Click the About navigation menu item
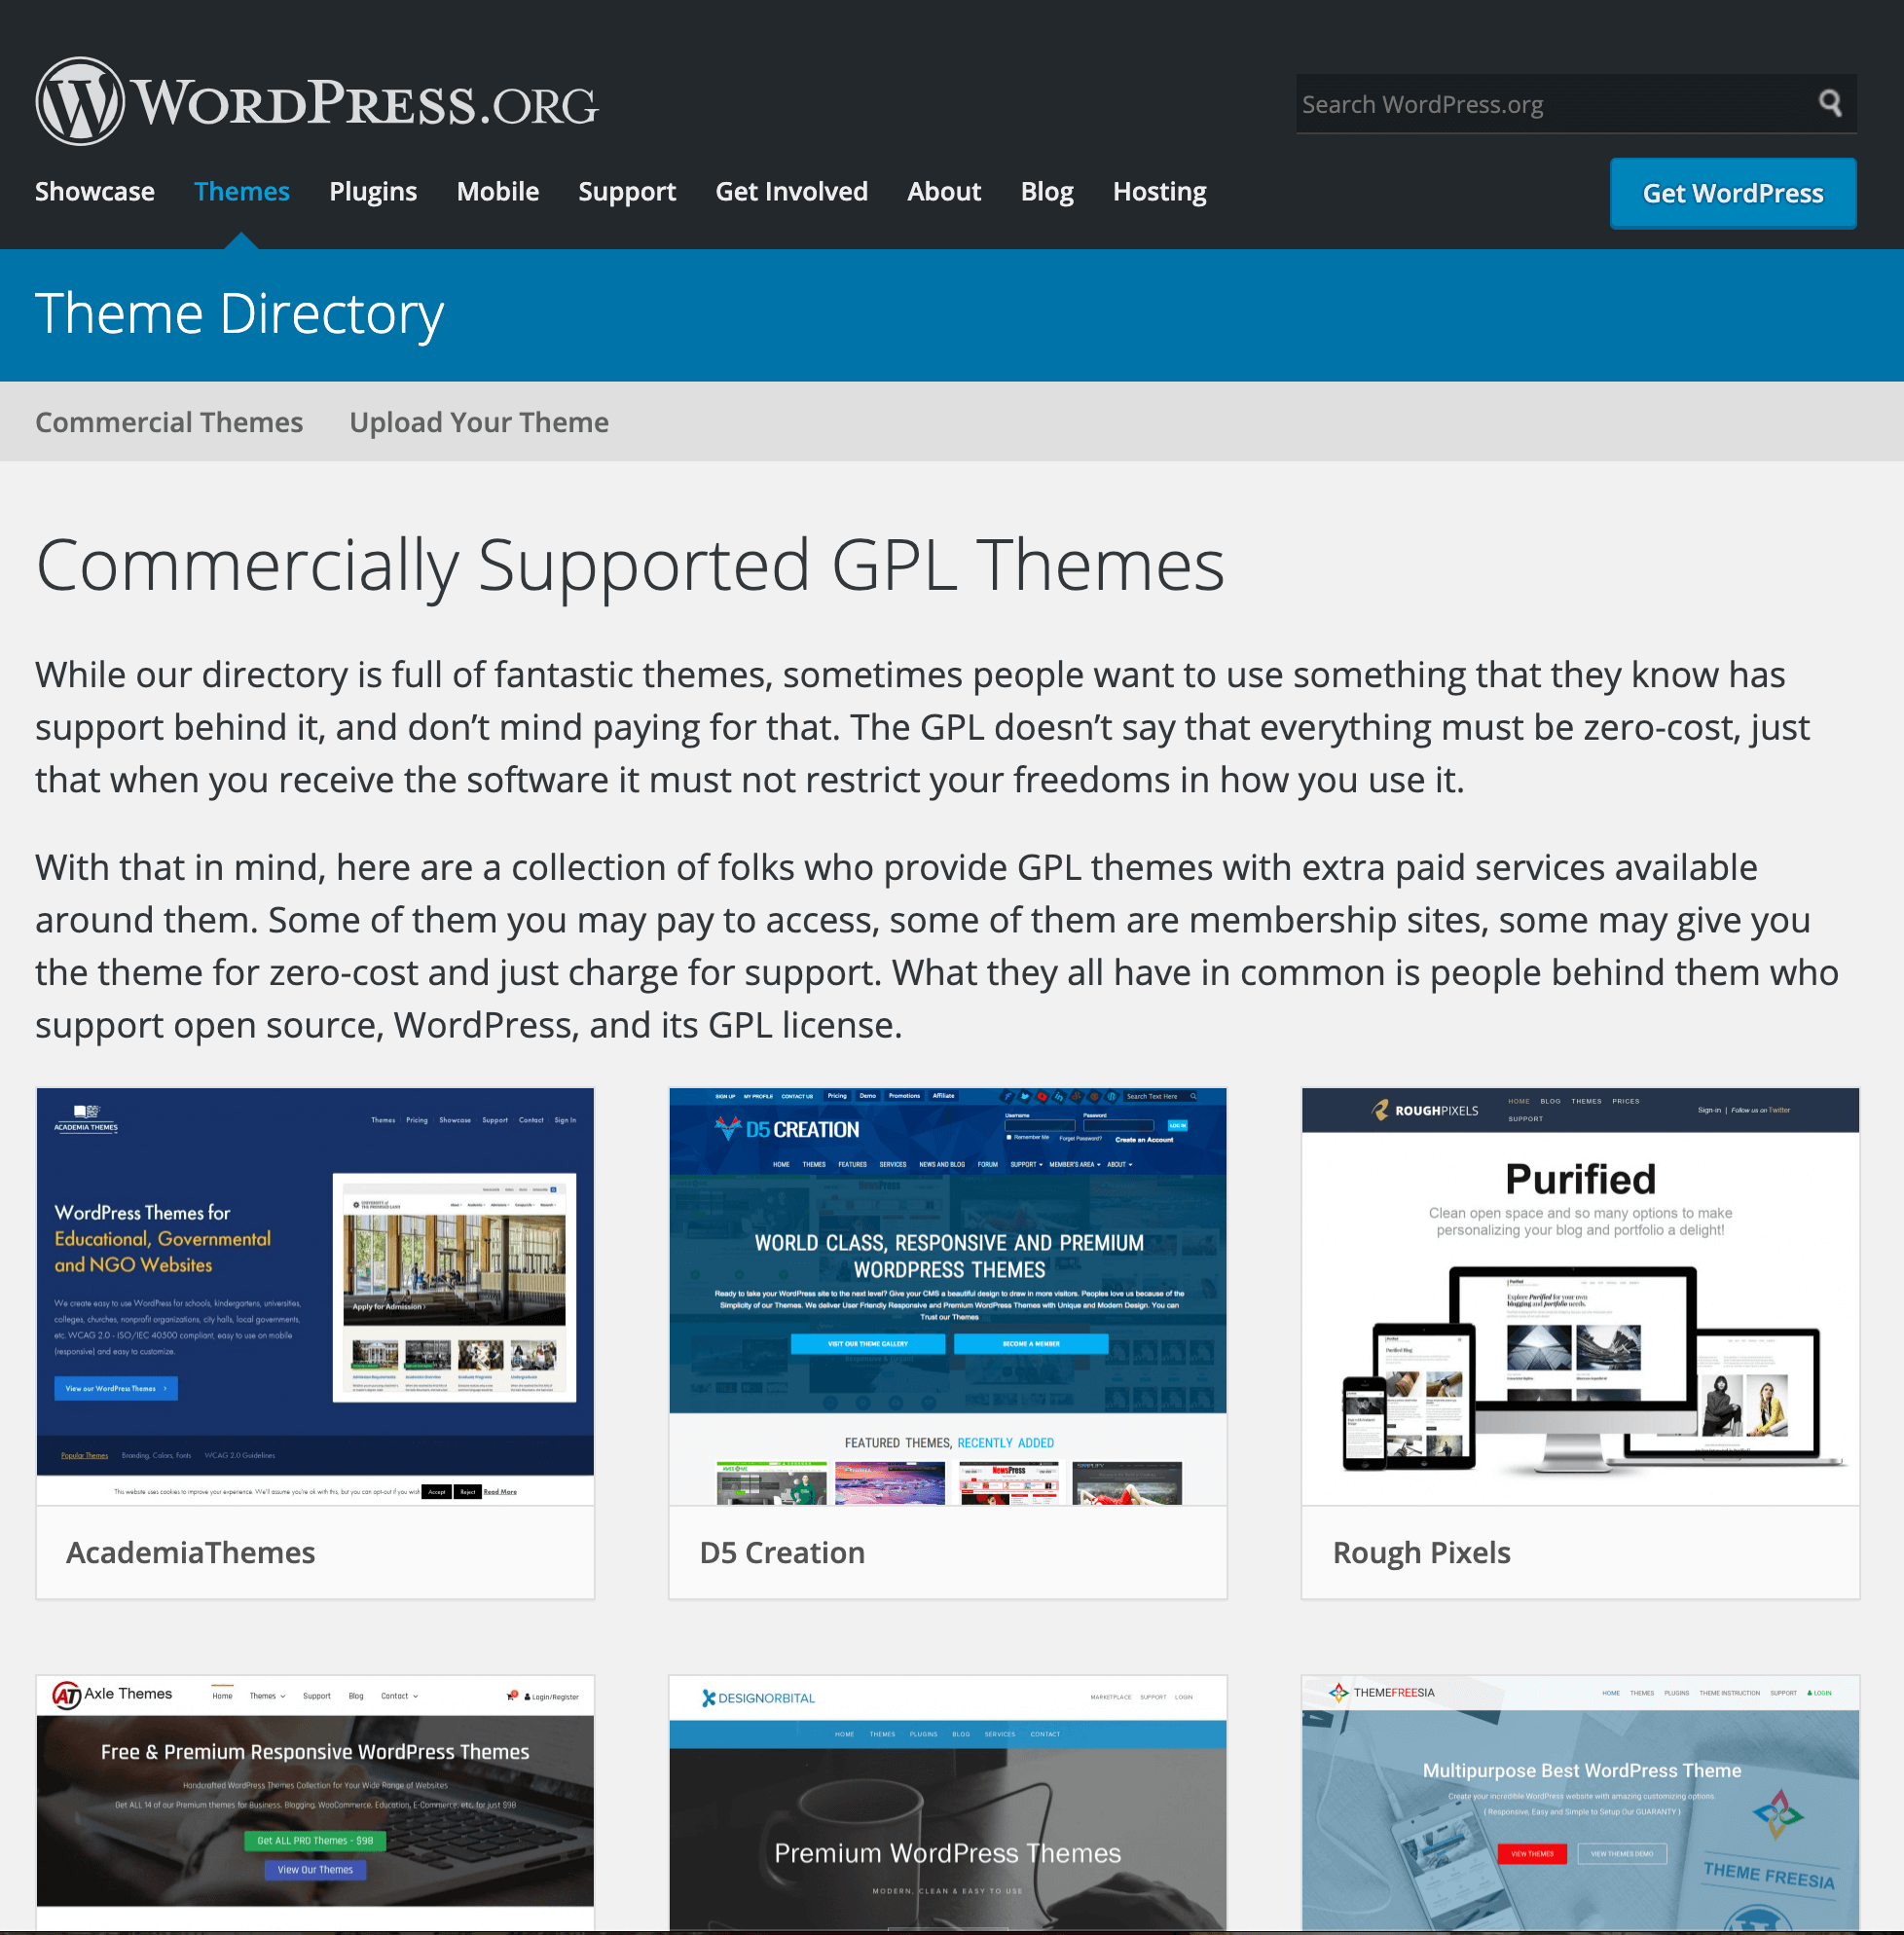The height and width of the screenshot is (1935, 1904). pos(943,192)
